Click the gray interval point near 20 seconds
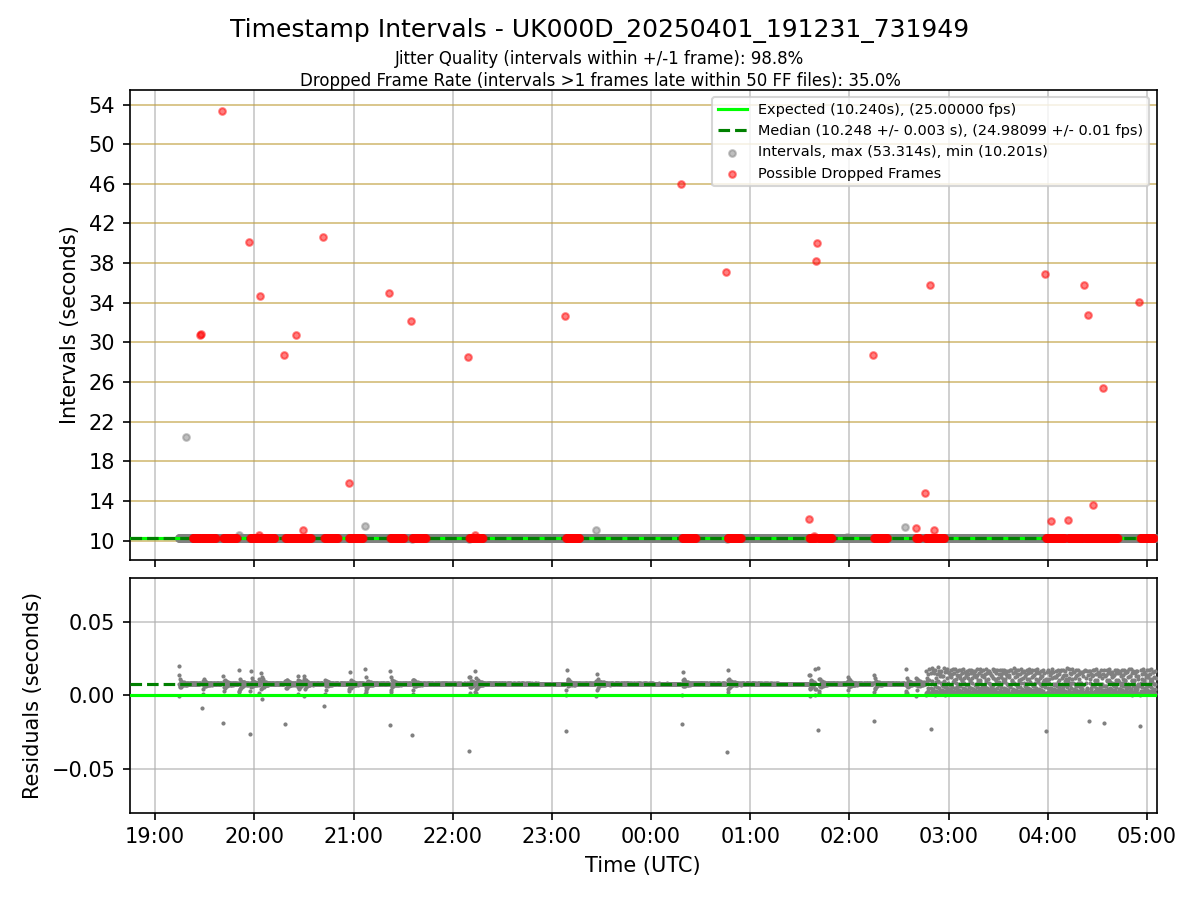Screen dimensions: 1200x900 [186, 437]
